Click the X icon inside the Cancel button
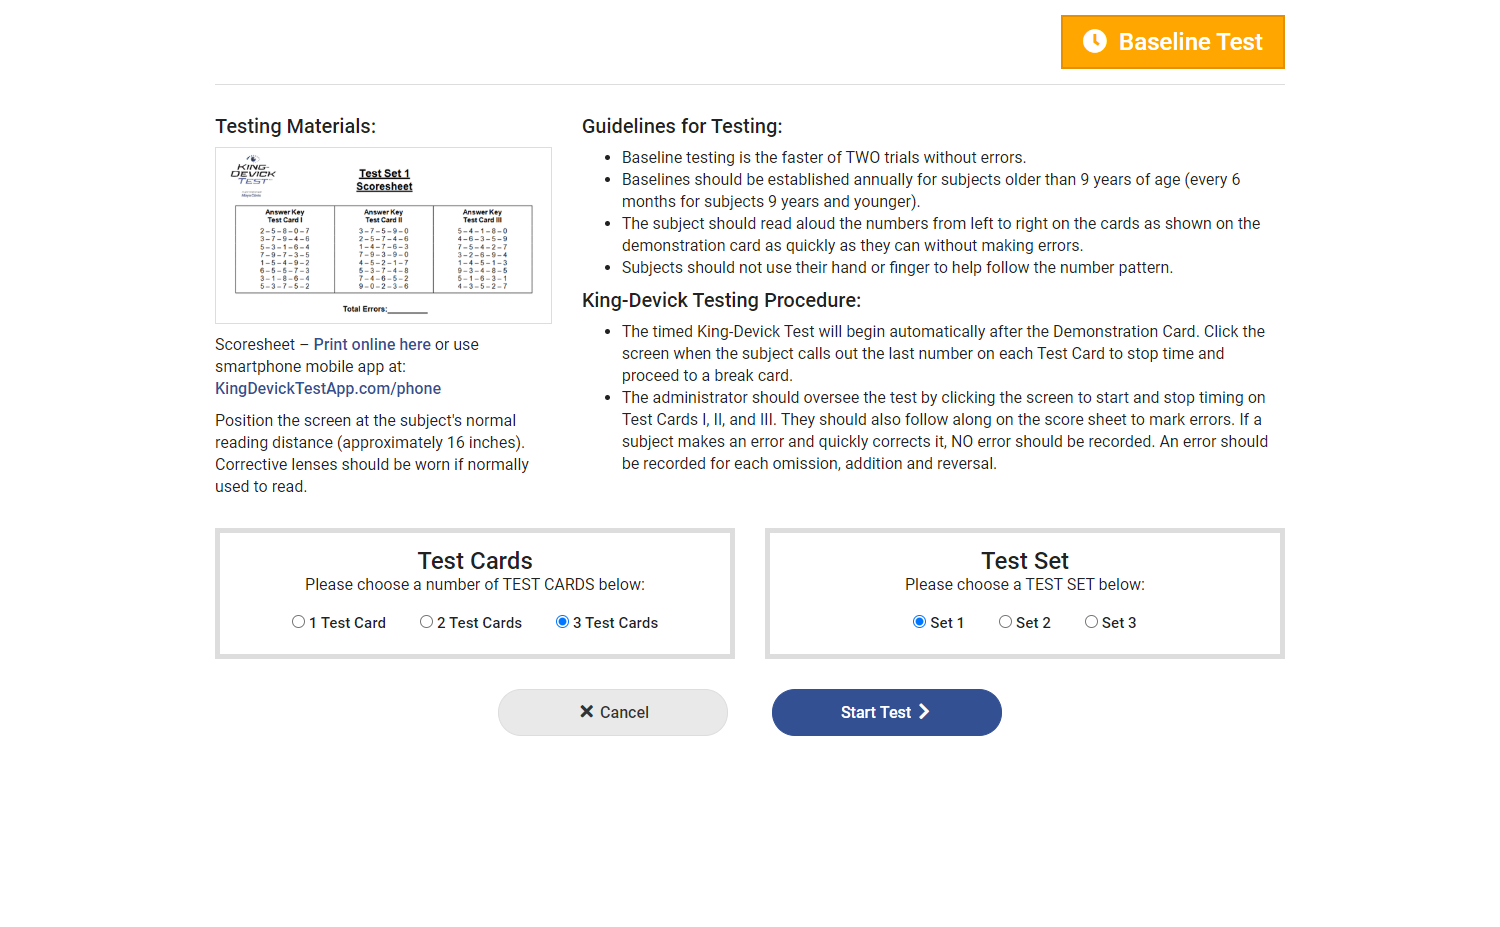The height and width of the screenshot is (927, 1500). 587,712
